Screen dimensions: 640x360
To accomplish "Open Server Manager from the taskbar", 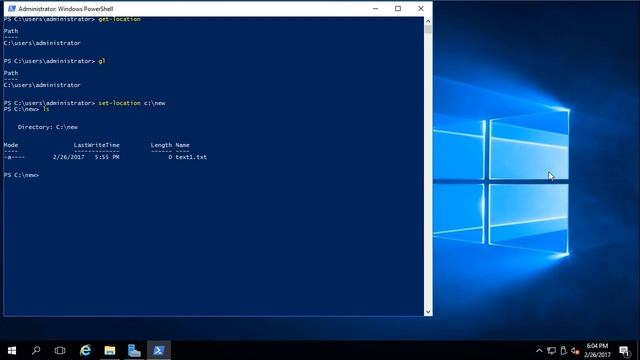I will pyautogui.click(x=134, y=350).
